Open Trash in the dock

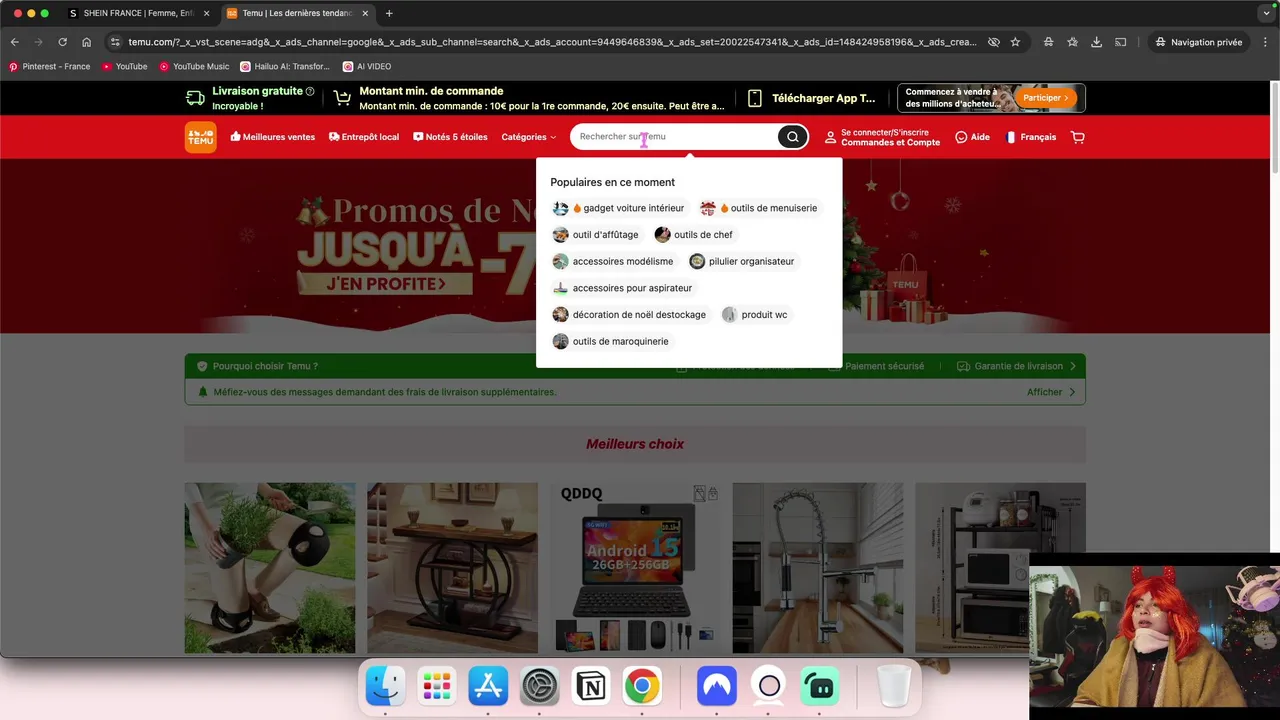tap(894, 686)
